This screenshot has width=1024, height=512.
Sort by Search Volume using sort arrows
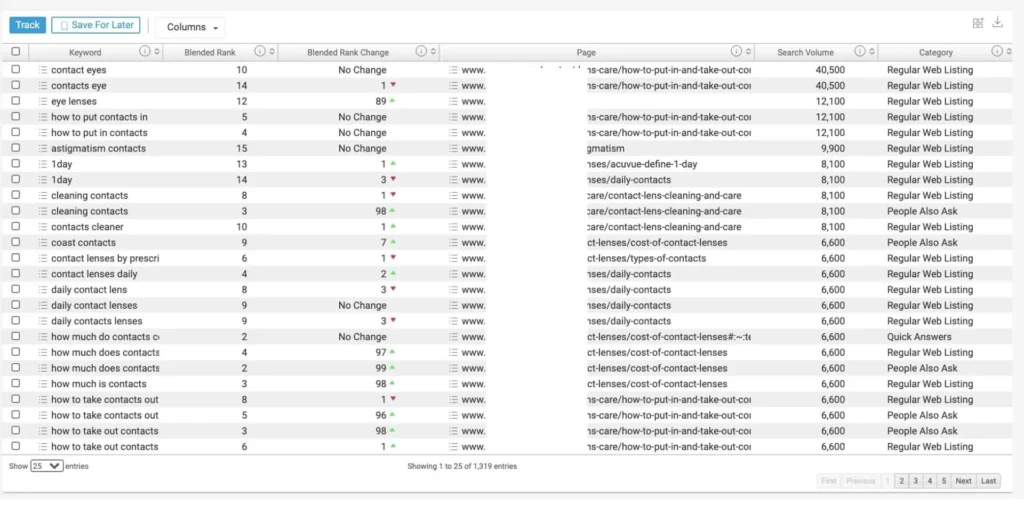coord(872,52)
